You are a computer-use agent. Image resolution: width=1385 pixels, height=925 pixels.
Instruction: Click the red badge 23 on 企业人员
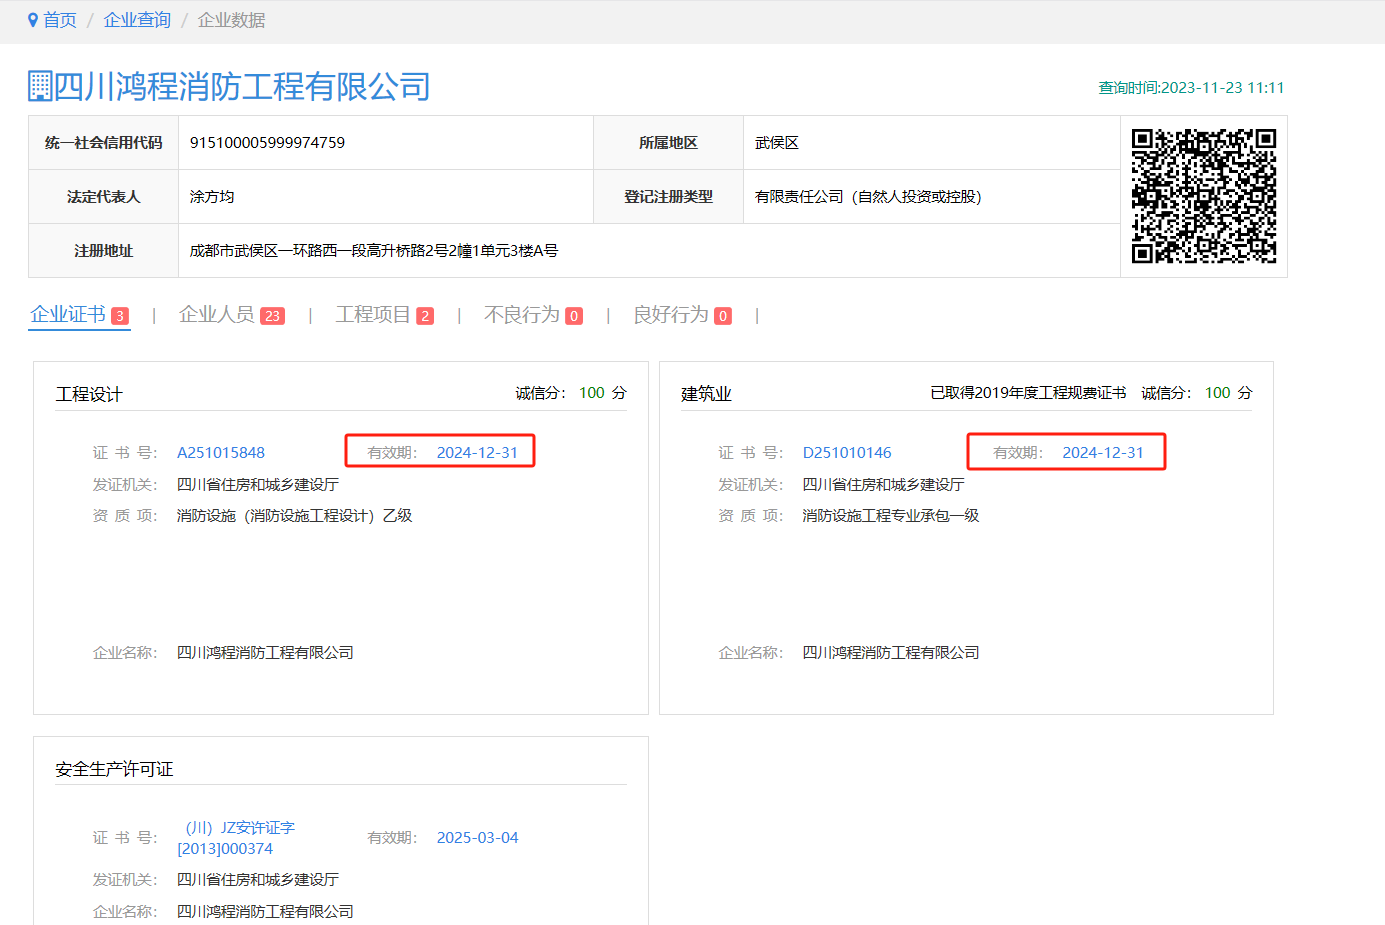(272, 316)
